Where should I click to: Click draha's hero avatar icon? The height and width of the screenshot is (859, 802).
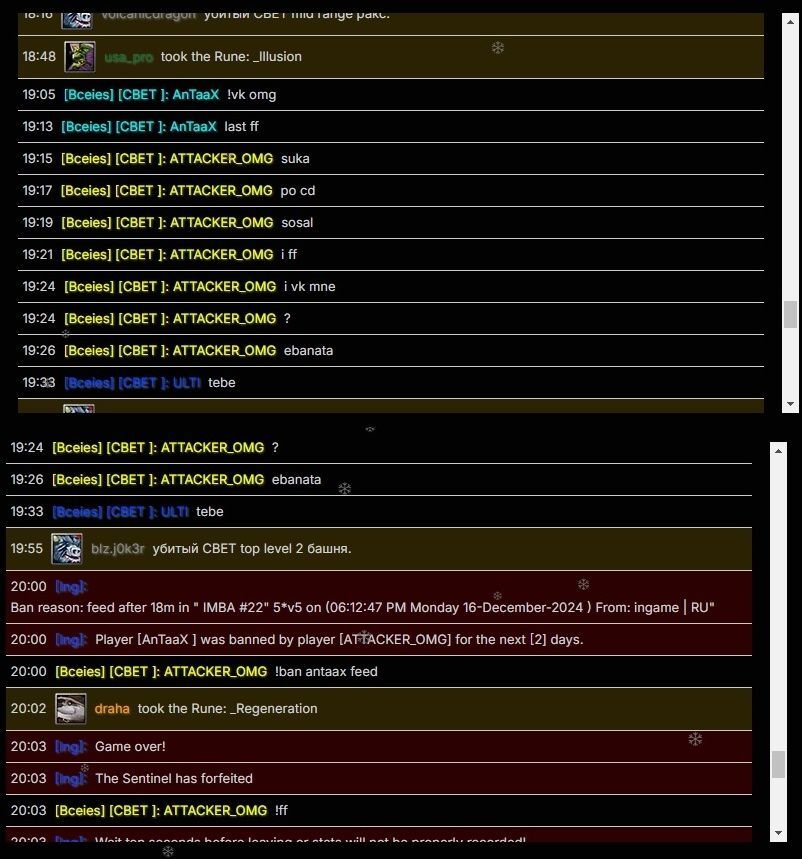point(71,709)
